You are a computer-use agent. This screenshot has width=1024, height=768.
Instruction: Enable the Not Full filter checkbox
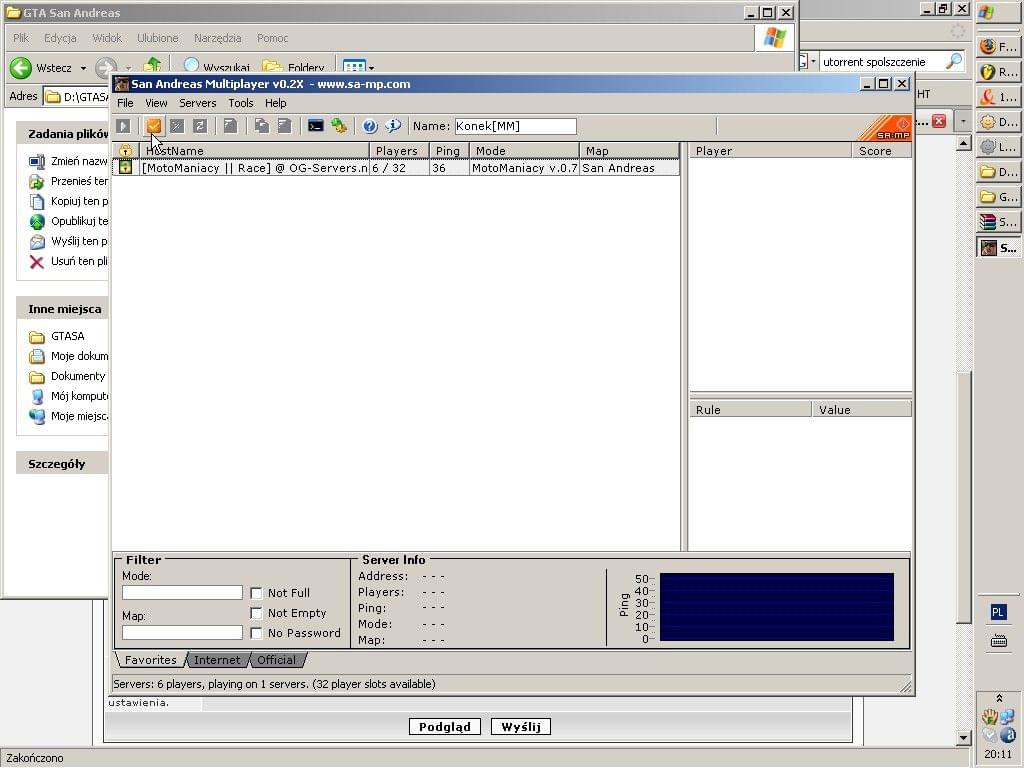257,593
